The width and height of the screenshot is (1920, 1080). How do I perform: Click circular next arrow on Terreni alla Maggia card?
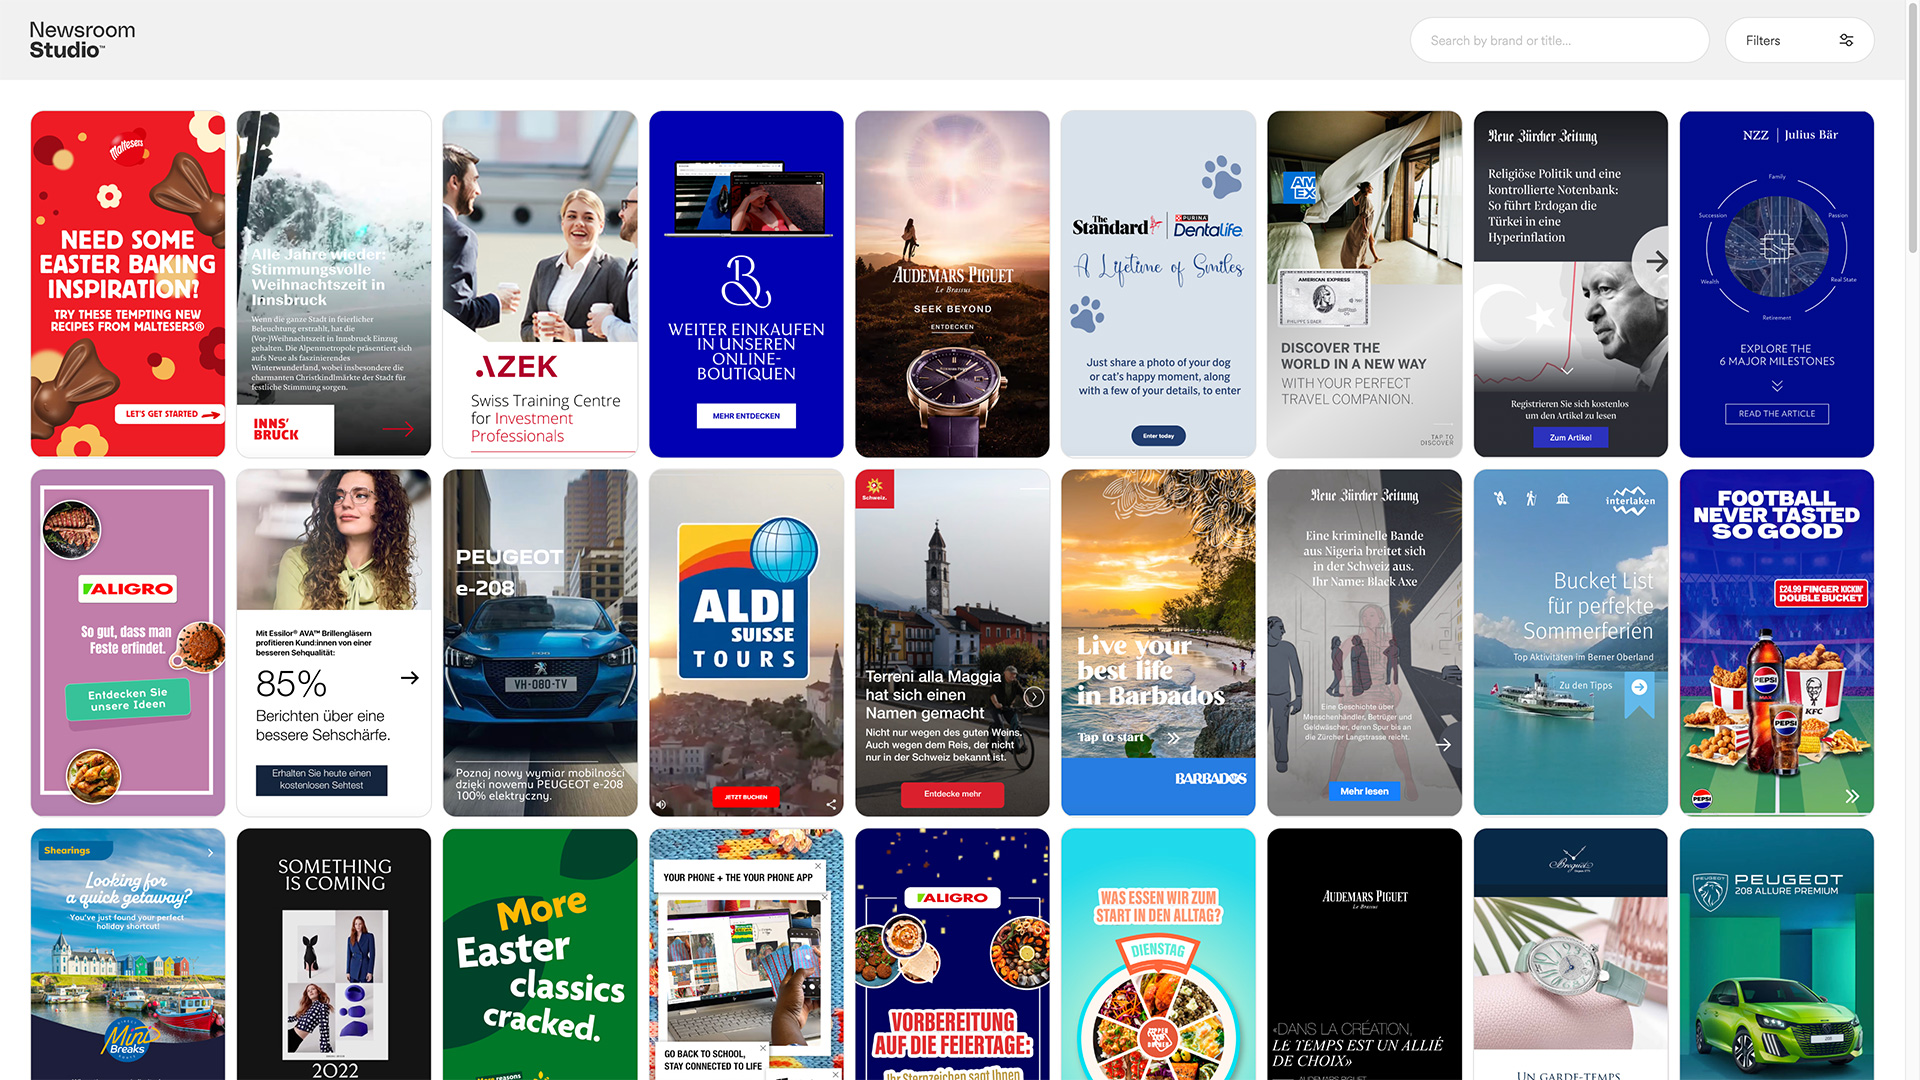coord(1034,697)
